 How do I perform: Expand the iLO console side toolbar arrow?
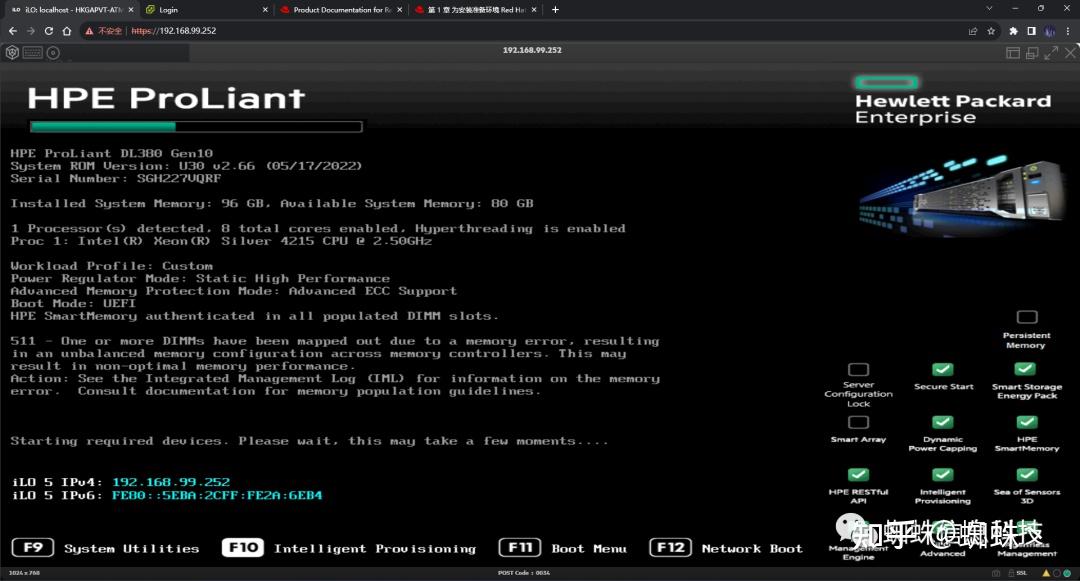pos(186,51)
